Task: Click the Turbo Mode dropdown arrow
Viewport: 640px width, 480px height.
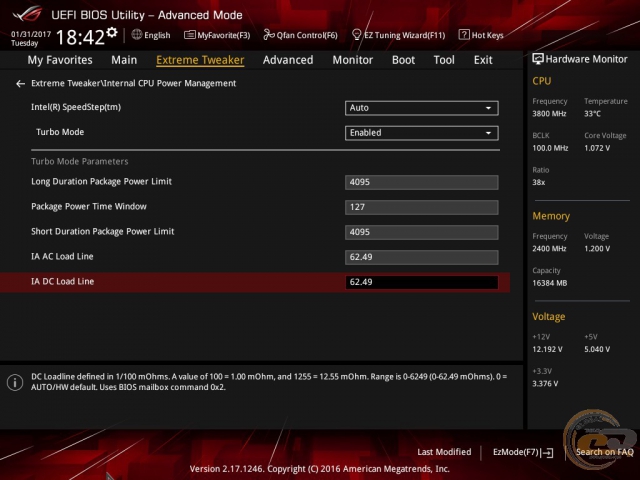Action: pos(488,133)
